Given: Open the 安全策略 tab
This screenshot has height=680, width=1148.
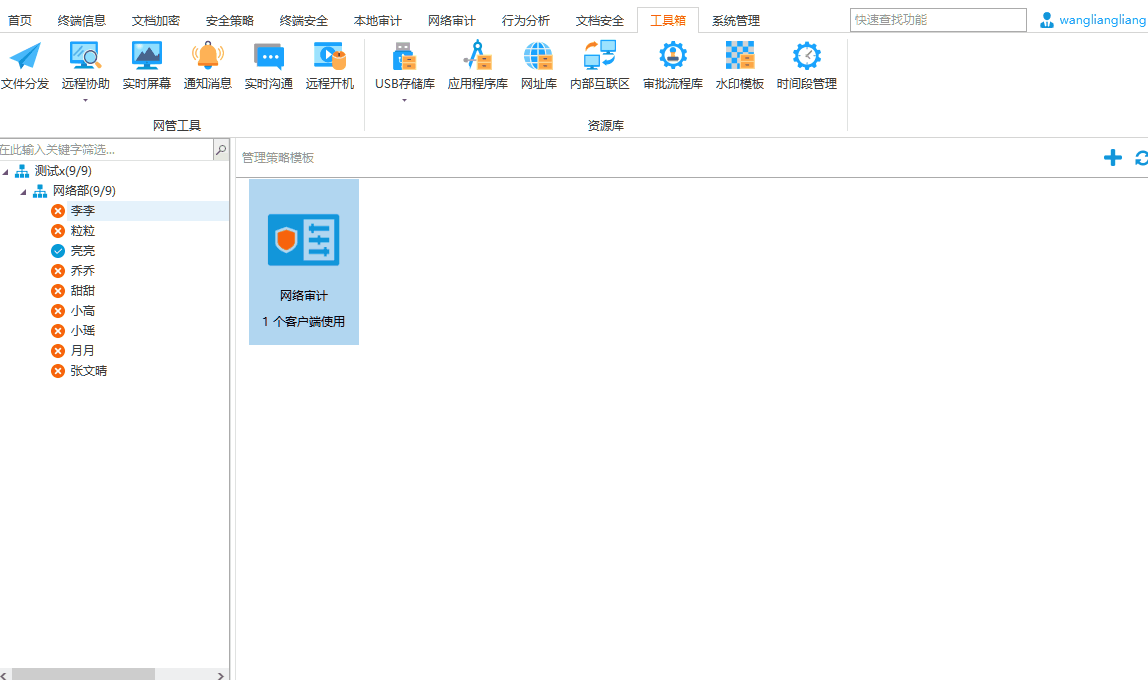Looking at the screenshot, I should 229,20.
